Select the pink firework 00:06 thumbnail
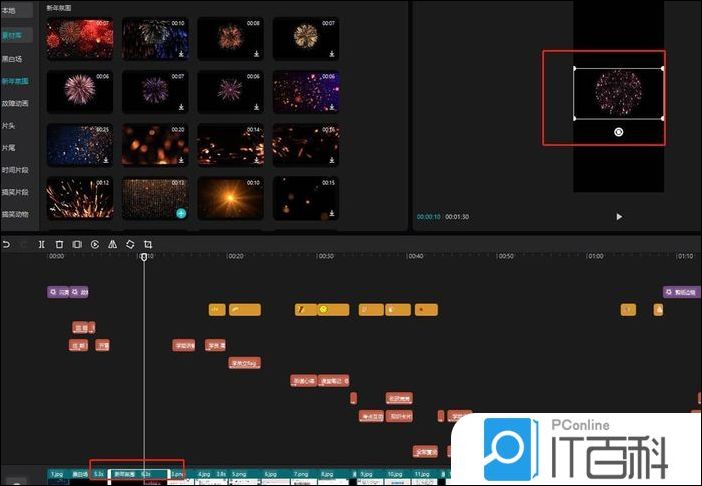 [x=80, y=92]
